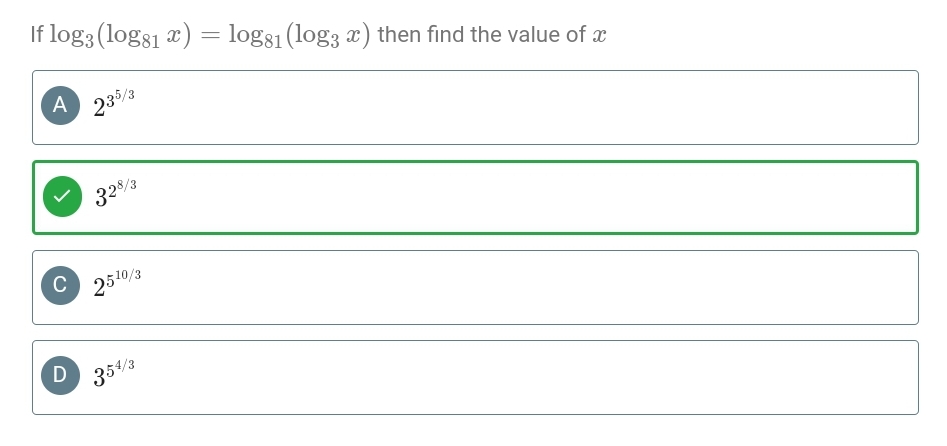The width and height of the screenshot is (947, 446).
Task: Click the 8/3 exponent in the correct answer
Action: pos(126,185)
